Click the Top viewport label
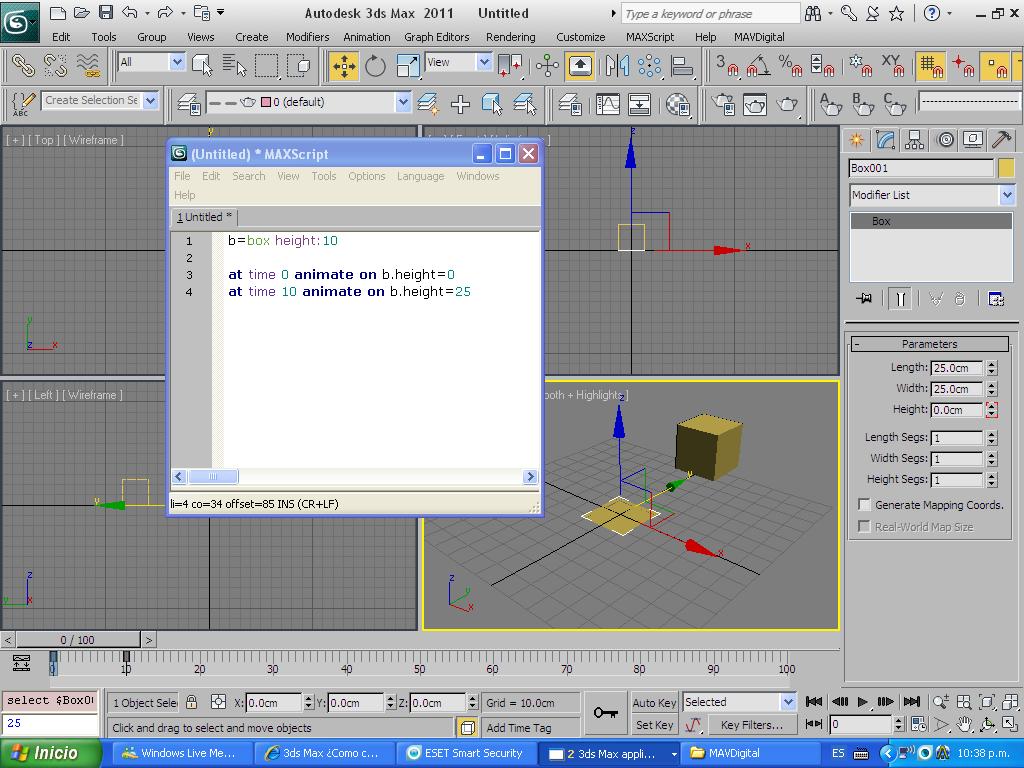The width and height of the screenshot is (1024, 768). [x=44, y=140]
